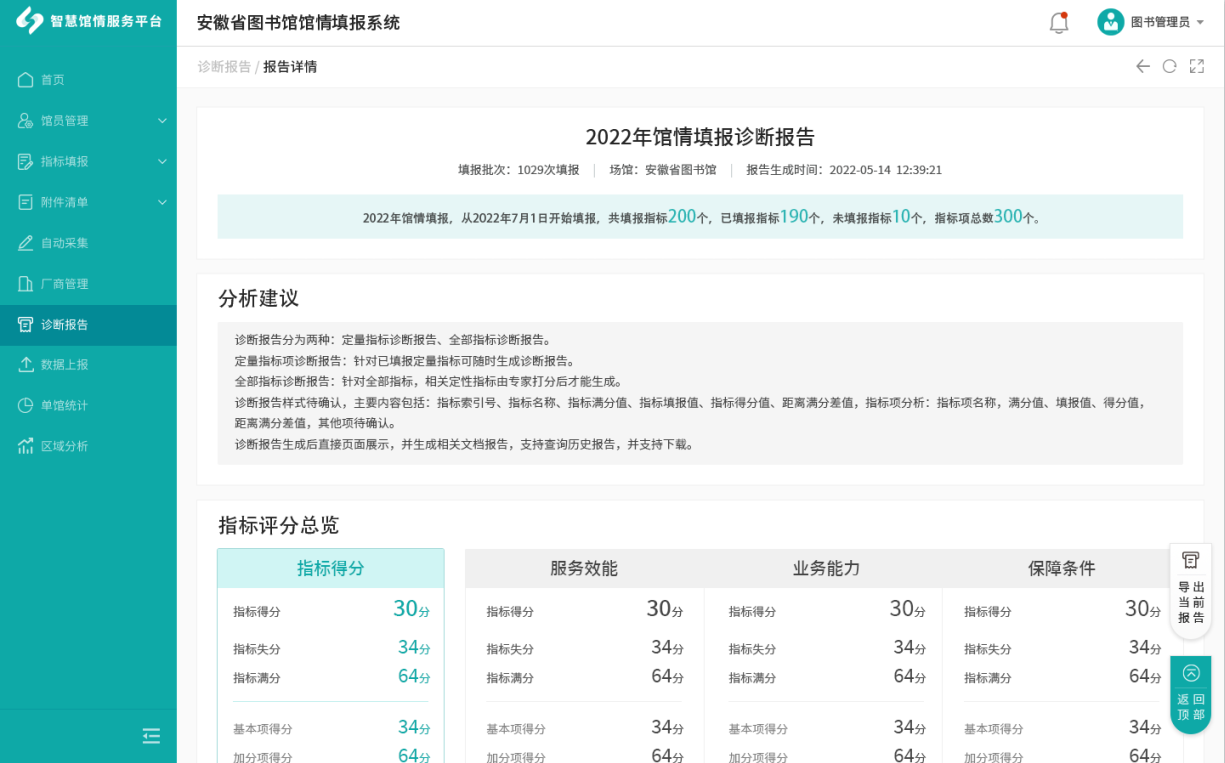
Task: Toggle fullscreen using expand icon
Action: click(1196, 66)
